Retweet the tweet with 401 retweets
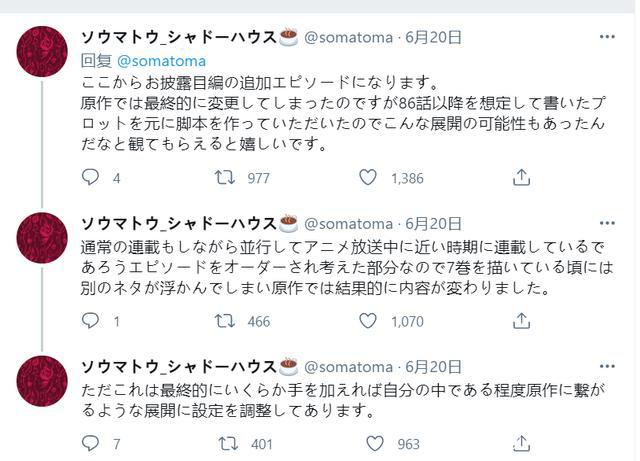640x461 pixels. pos(226,443)
